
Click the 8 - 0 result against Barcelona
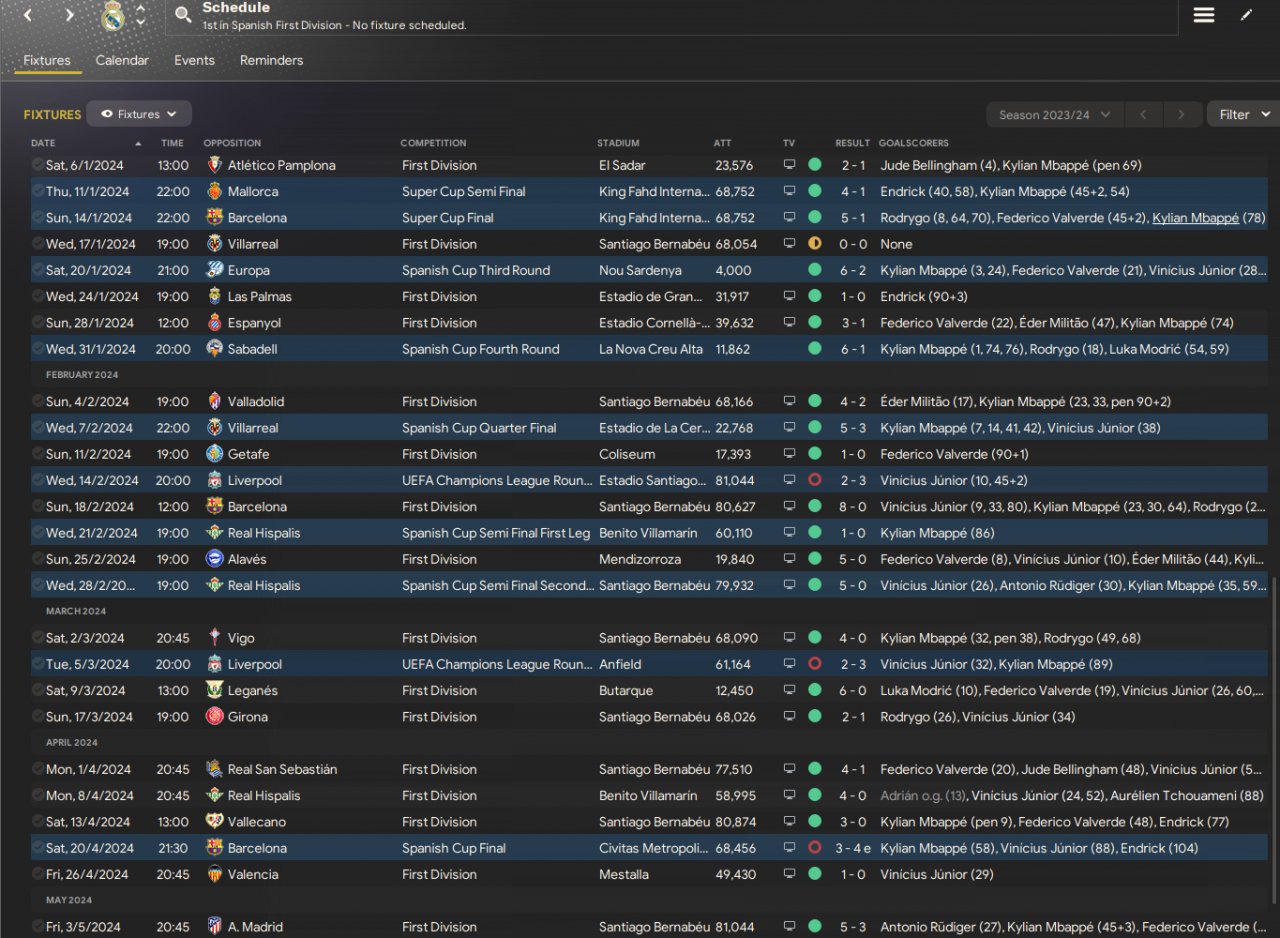(853, 507)
